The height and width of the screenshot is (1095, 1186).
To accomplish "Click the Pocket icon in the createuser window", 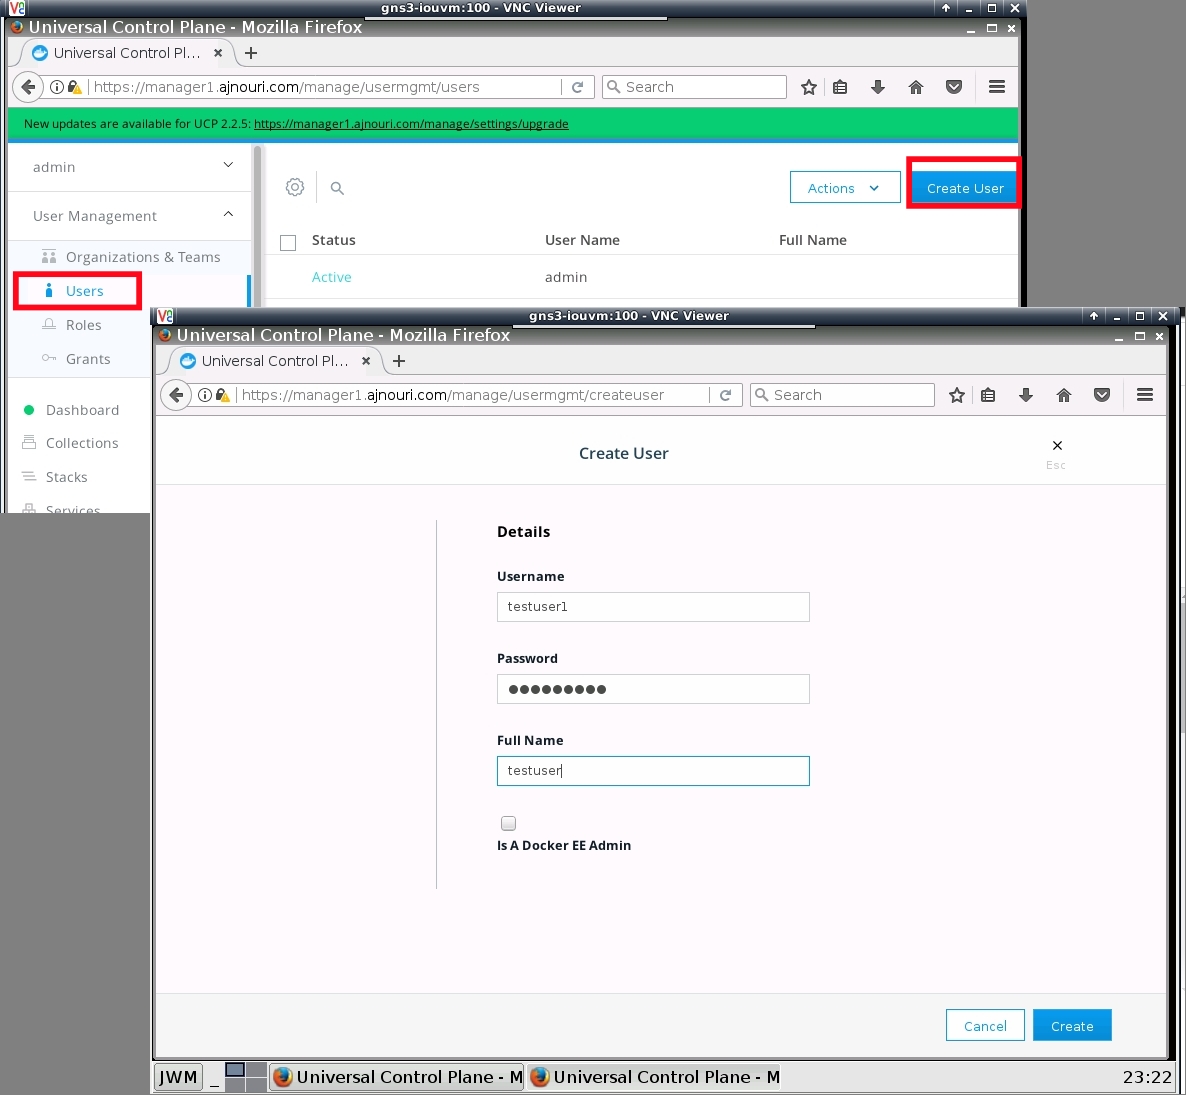I will coord(1102,395).
